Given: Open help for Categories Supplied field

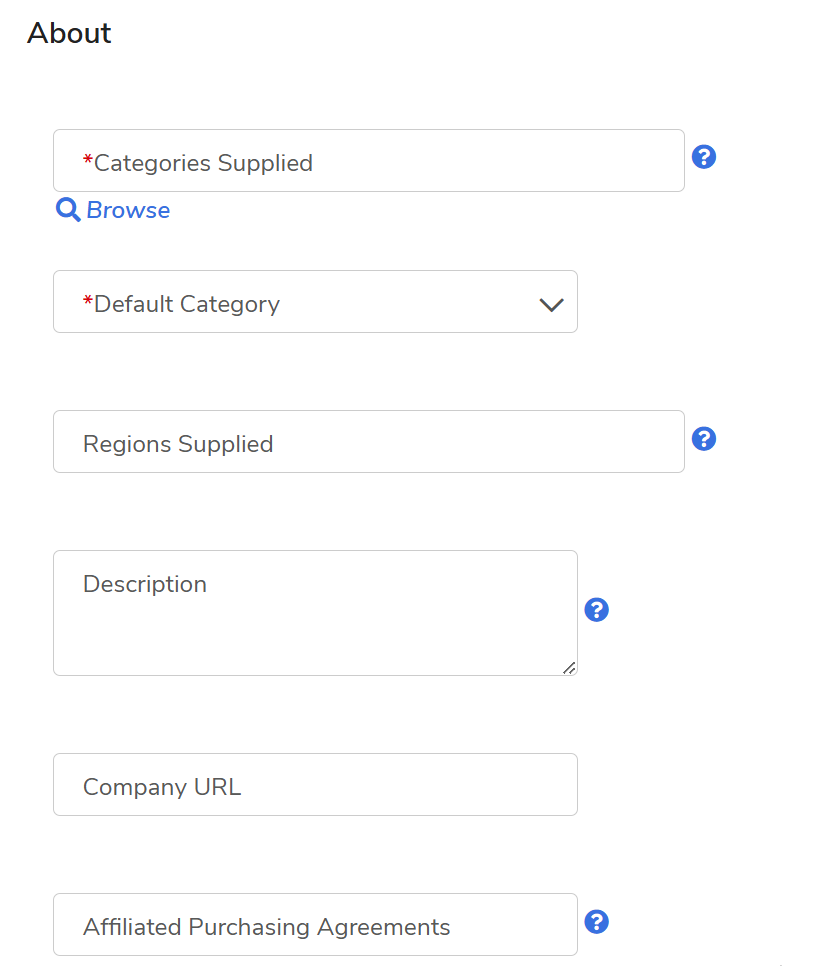Looking at the screenshot, I should (x=704, y=157).
